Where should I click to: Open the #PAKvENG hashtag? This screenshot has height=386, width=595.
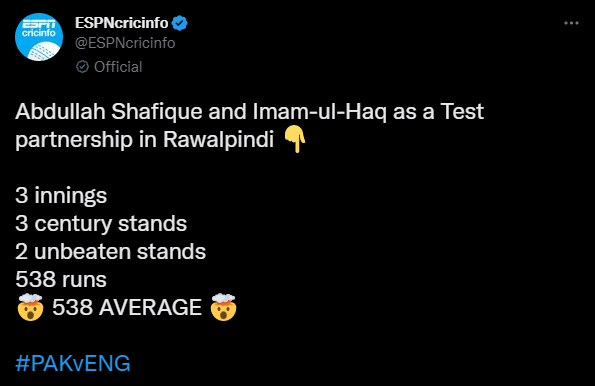(73, 363)
